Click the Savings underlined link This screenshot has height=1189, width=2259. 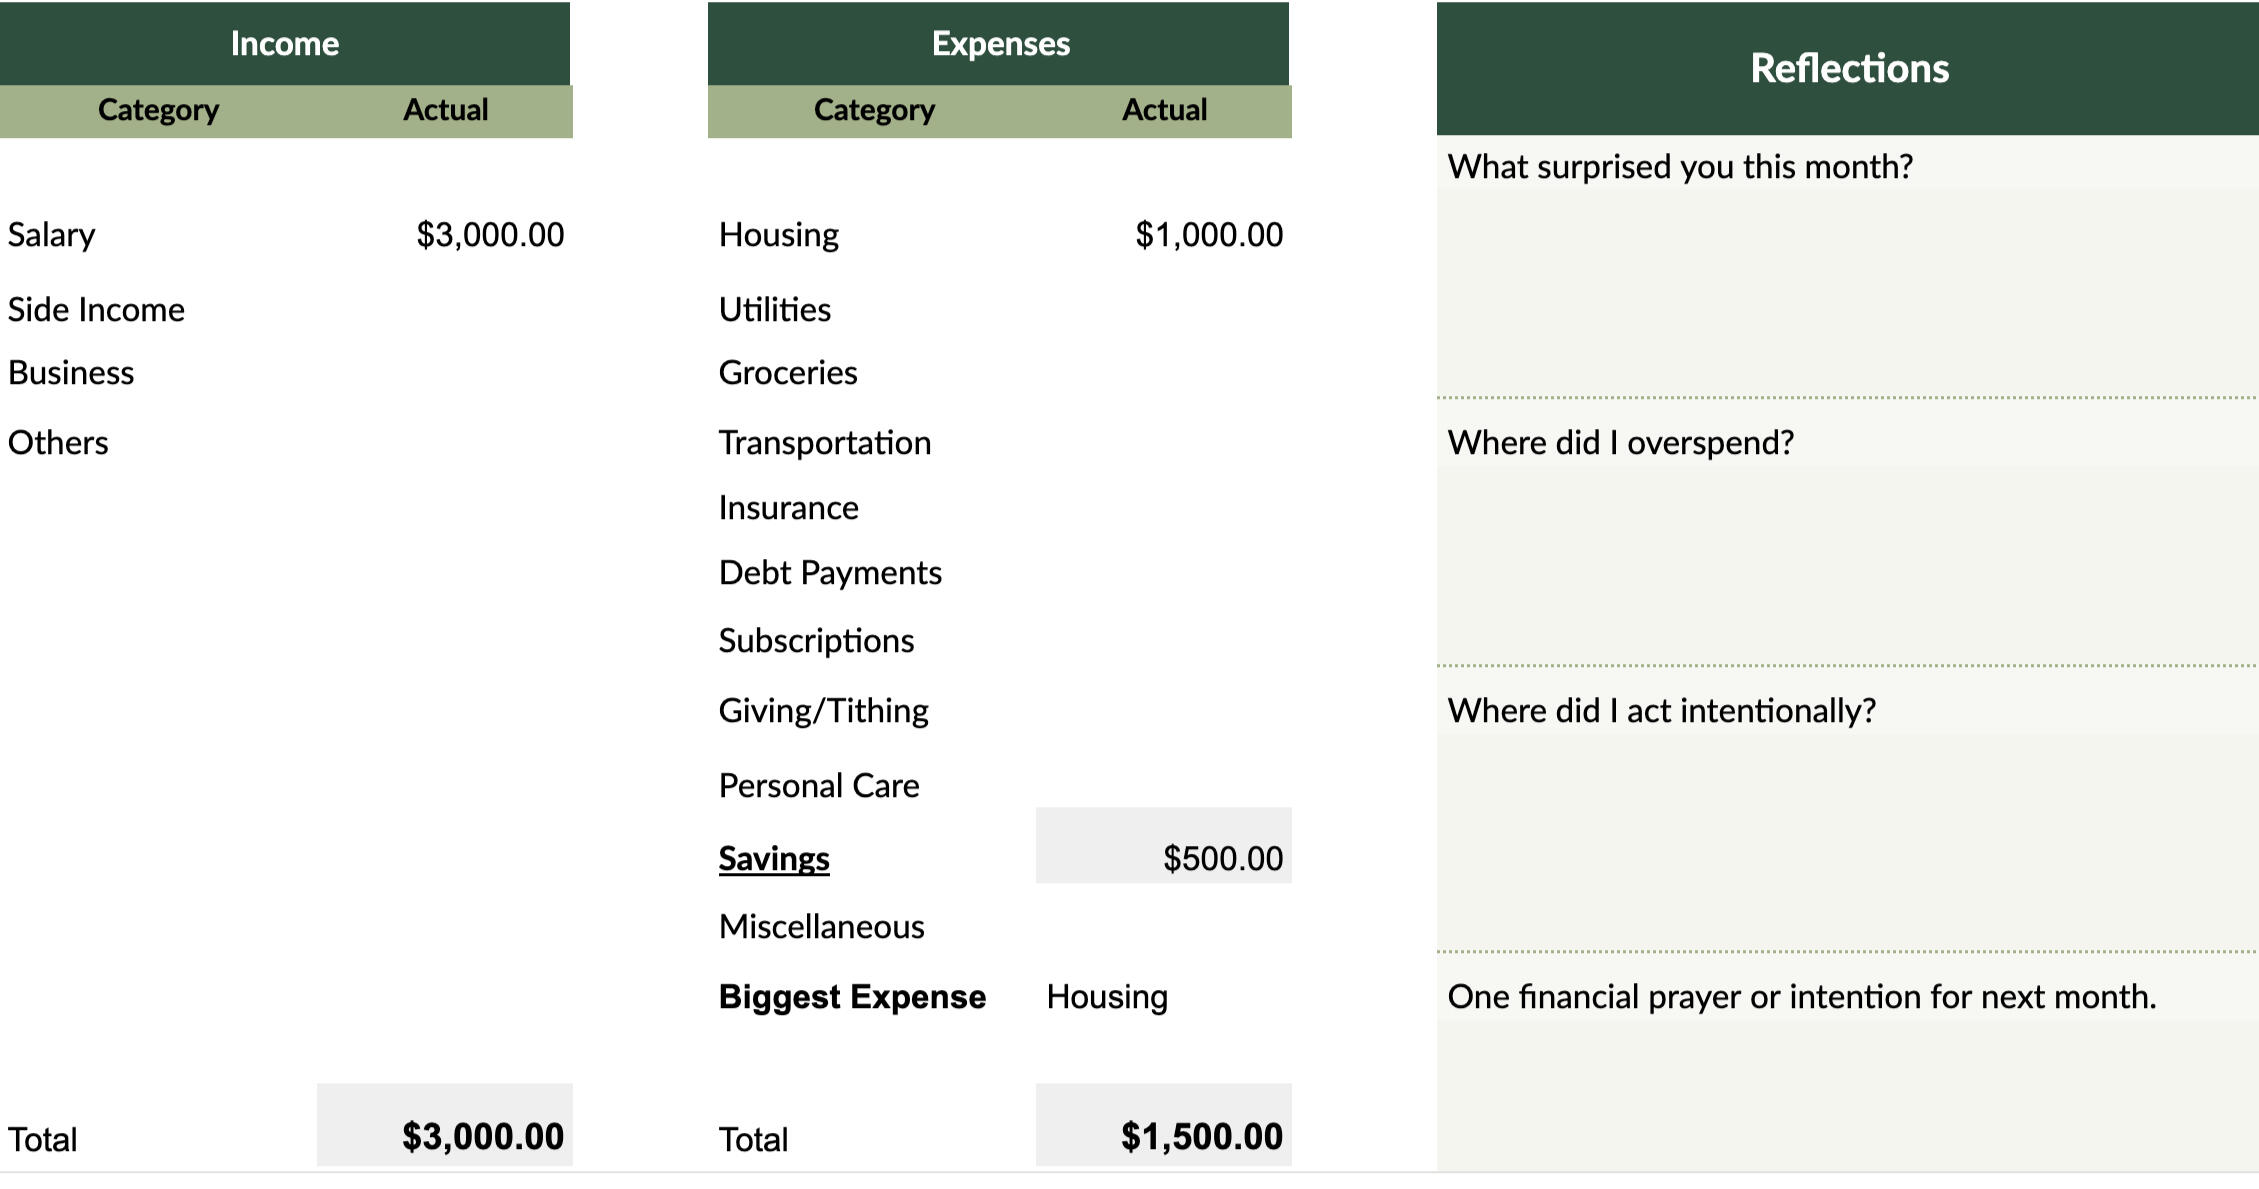[774, 858]
